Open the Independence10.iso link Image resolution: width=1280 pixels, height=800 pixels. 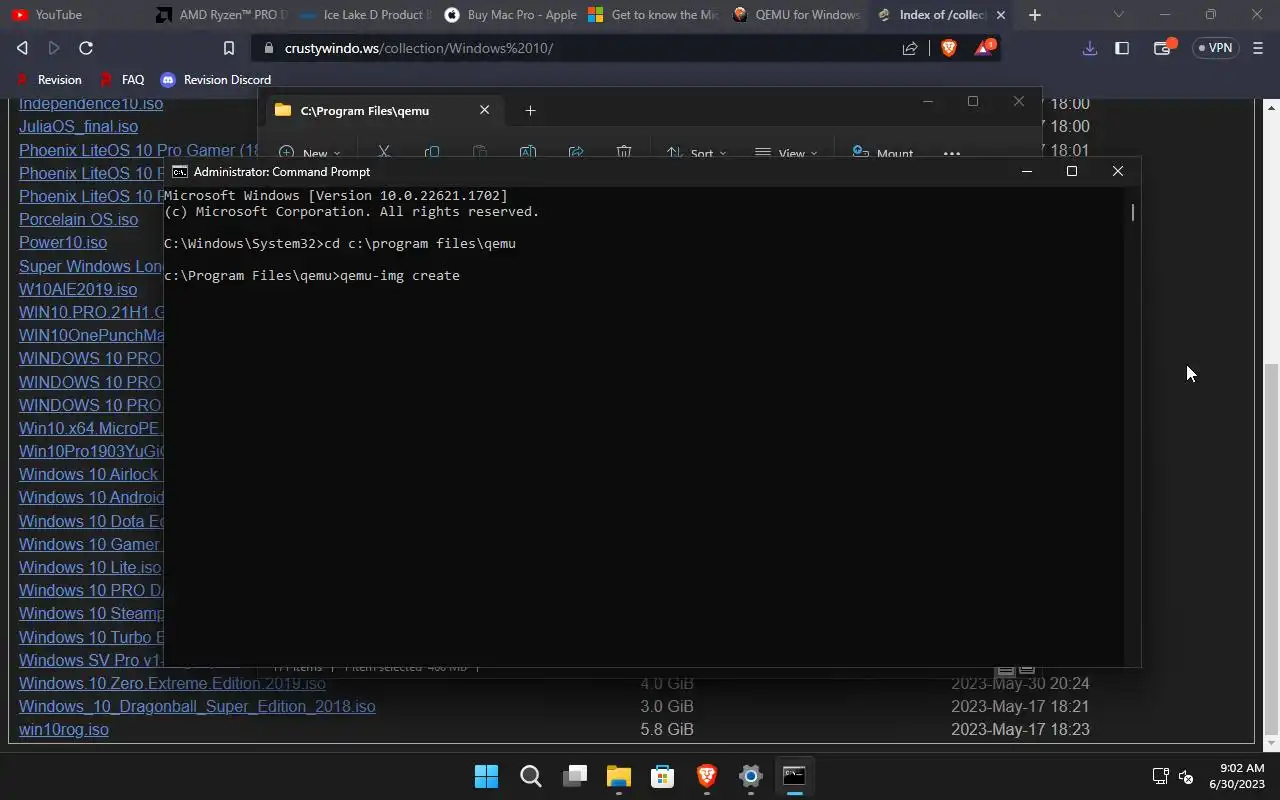coord(91,104)
